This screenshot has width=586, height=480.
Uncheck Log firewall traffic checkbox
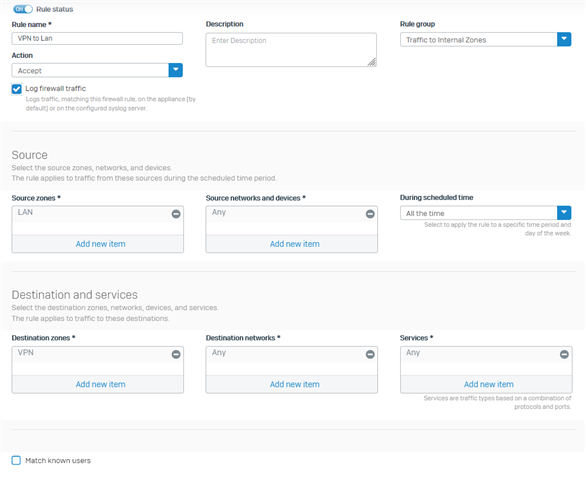[x=16, y=89]
